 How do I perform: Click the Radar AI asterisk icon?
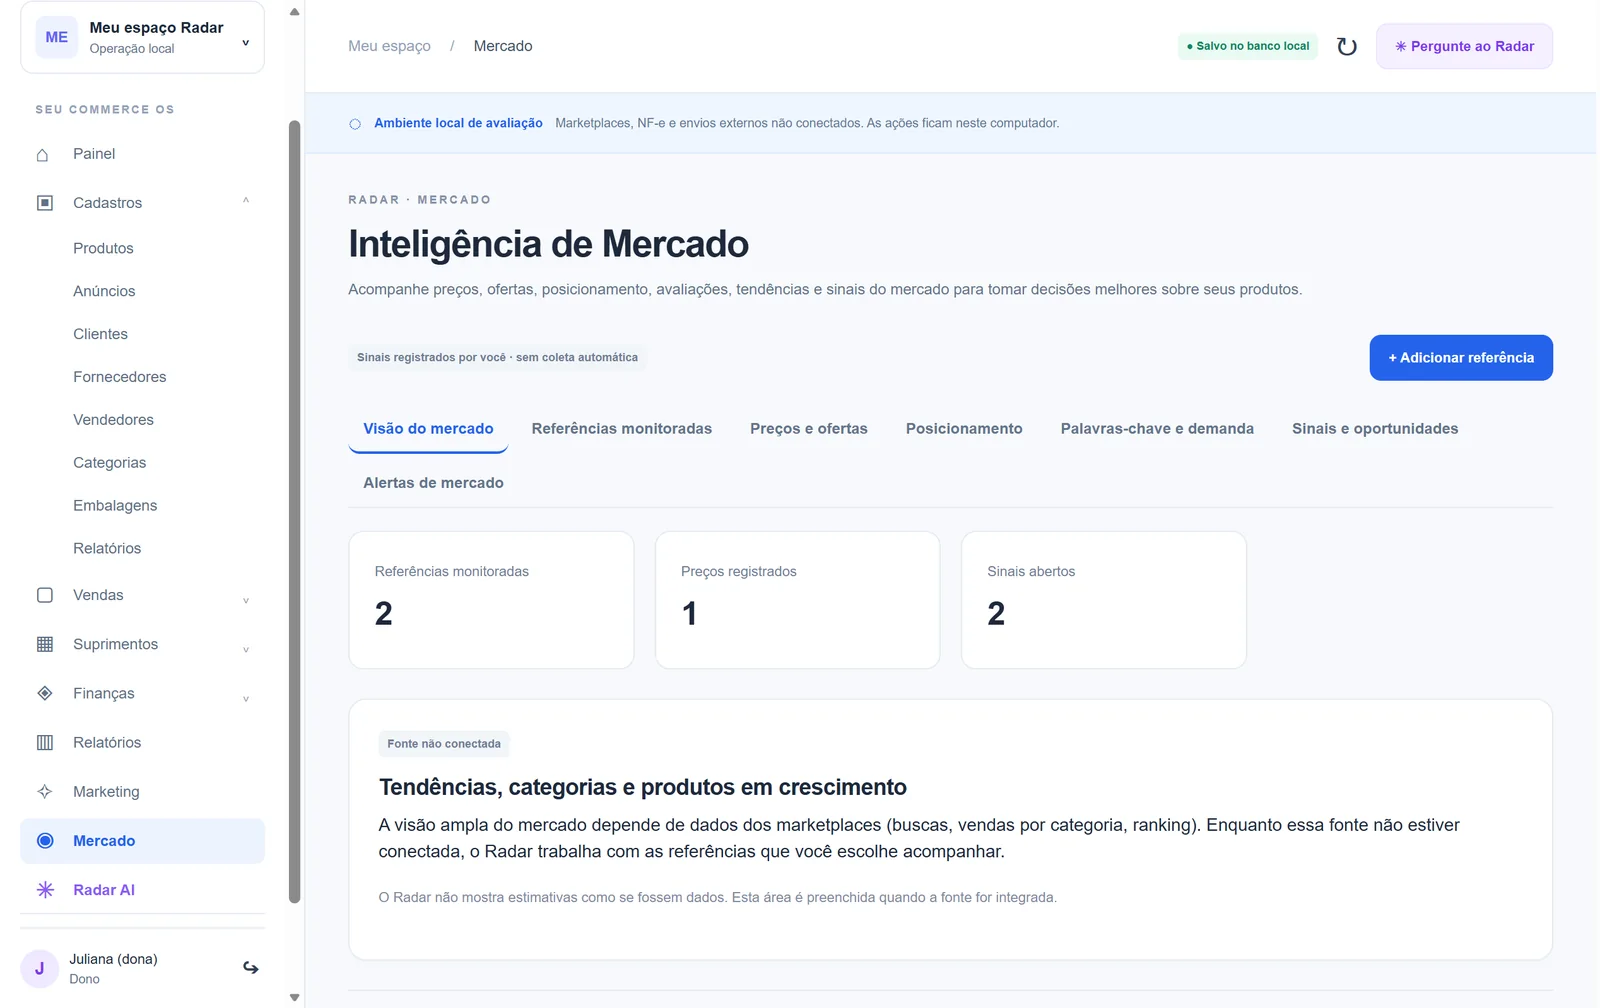[x=45, y=890]
